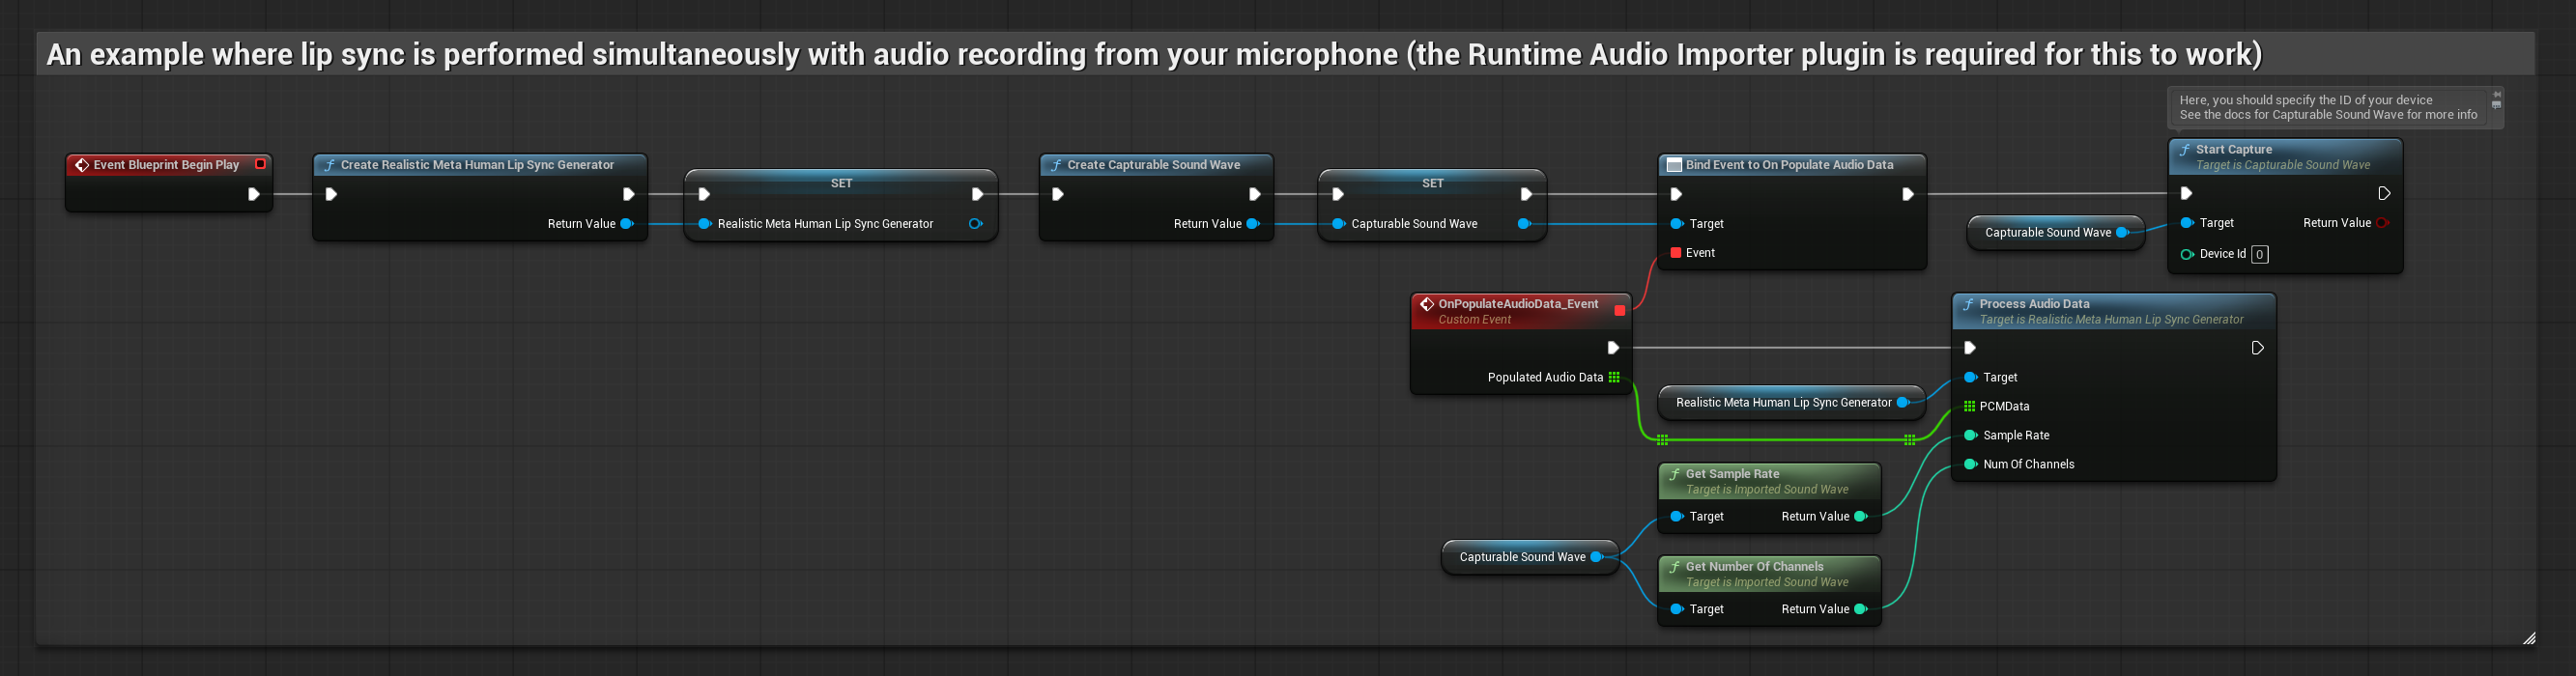Click the Return Value pin of Get Sample Rate
Screen dimensions: 2576x676
1861,517
